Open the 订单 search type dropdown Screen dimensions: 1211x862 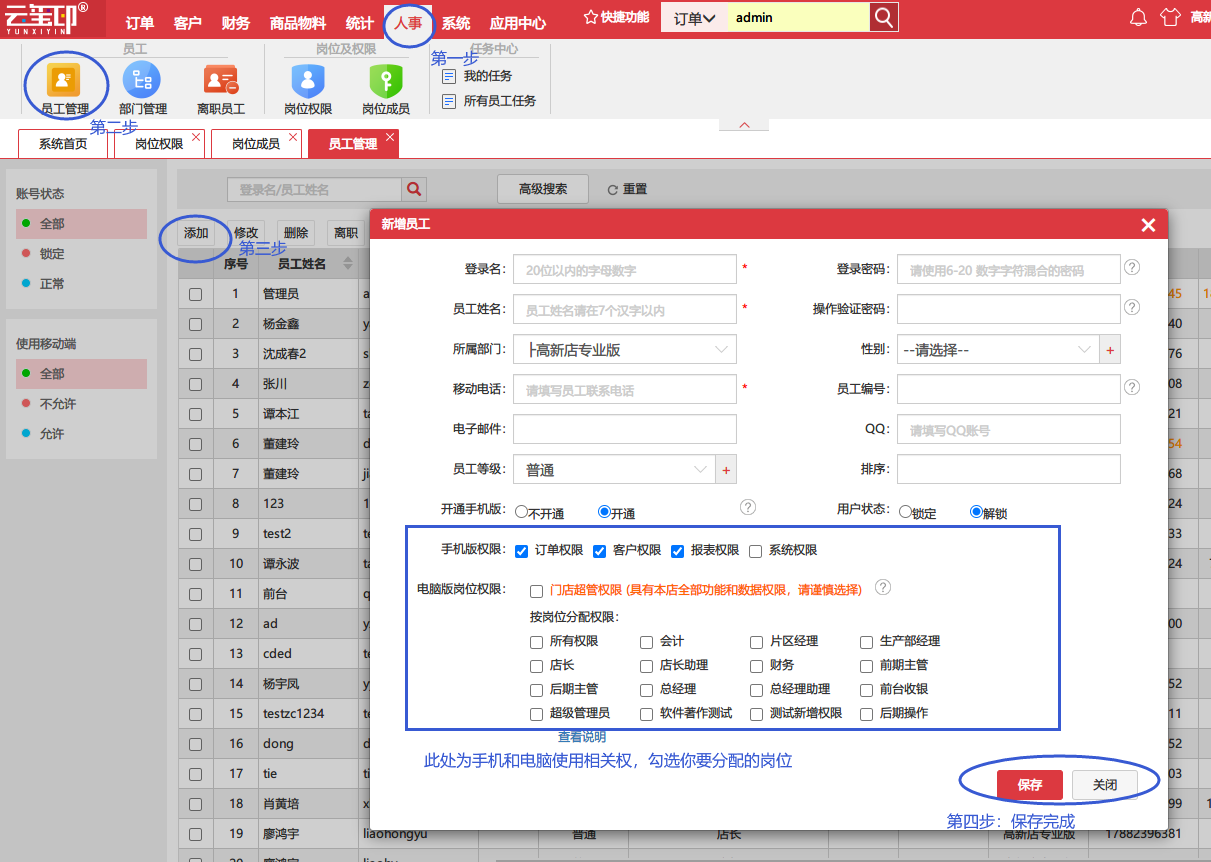(x=694, y=18)
